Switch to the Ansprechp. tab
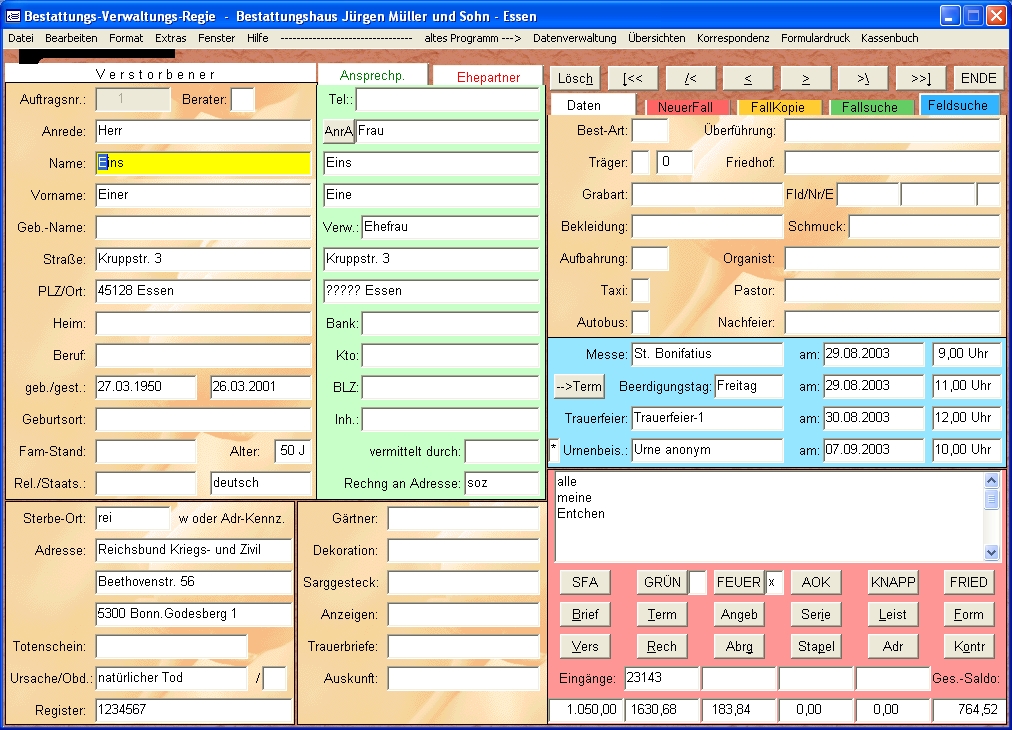The height and width of the screenshot is (730, 1012). point(372,76)
